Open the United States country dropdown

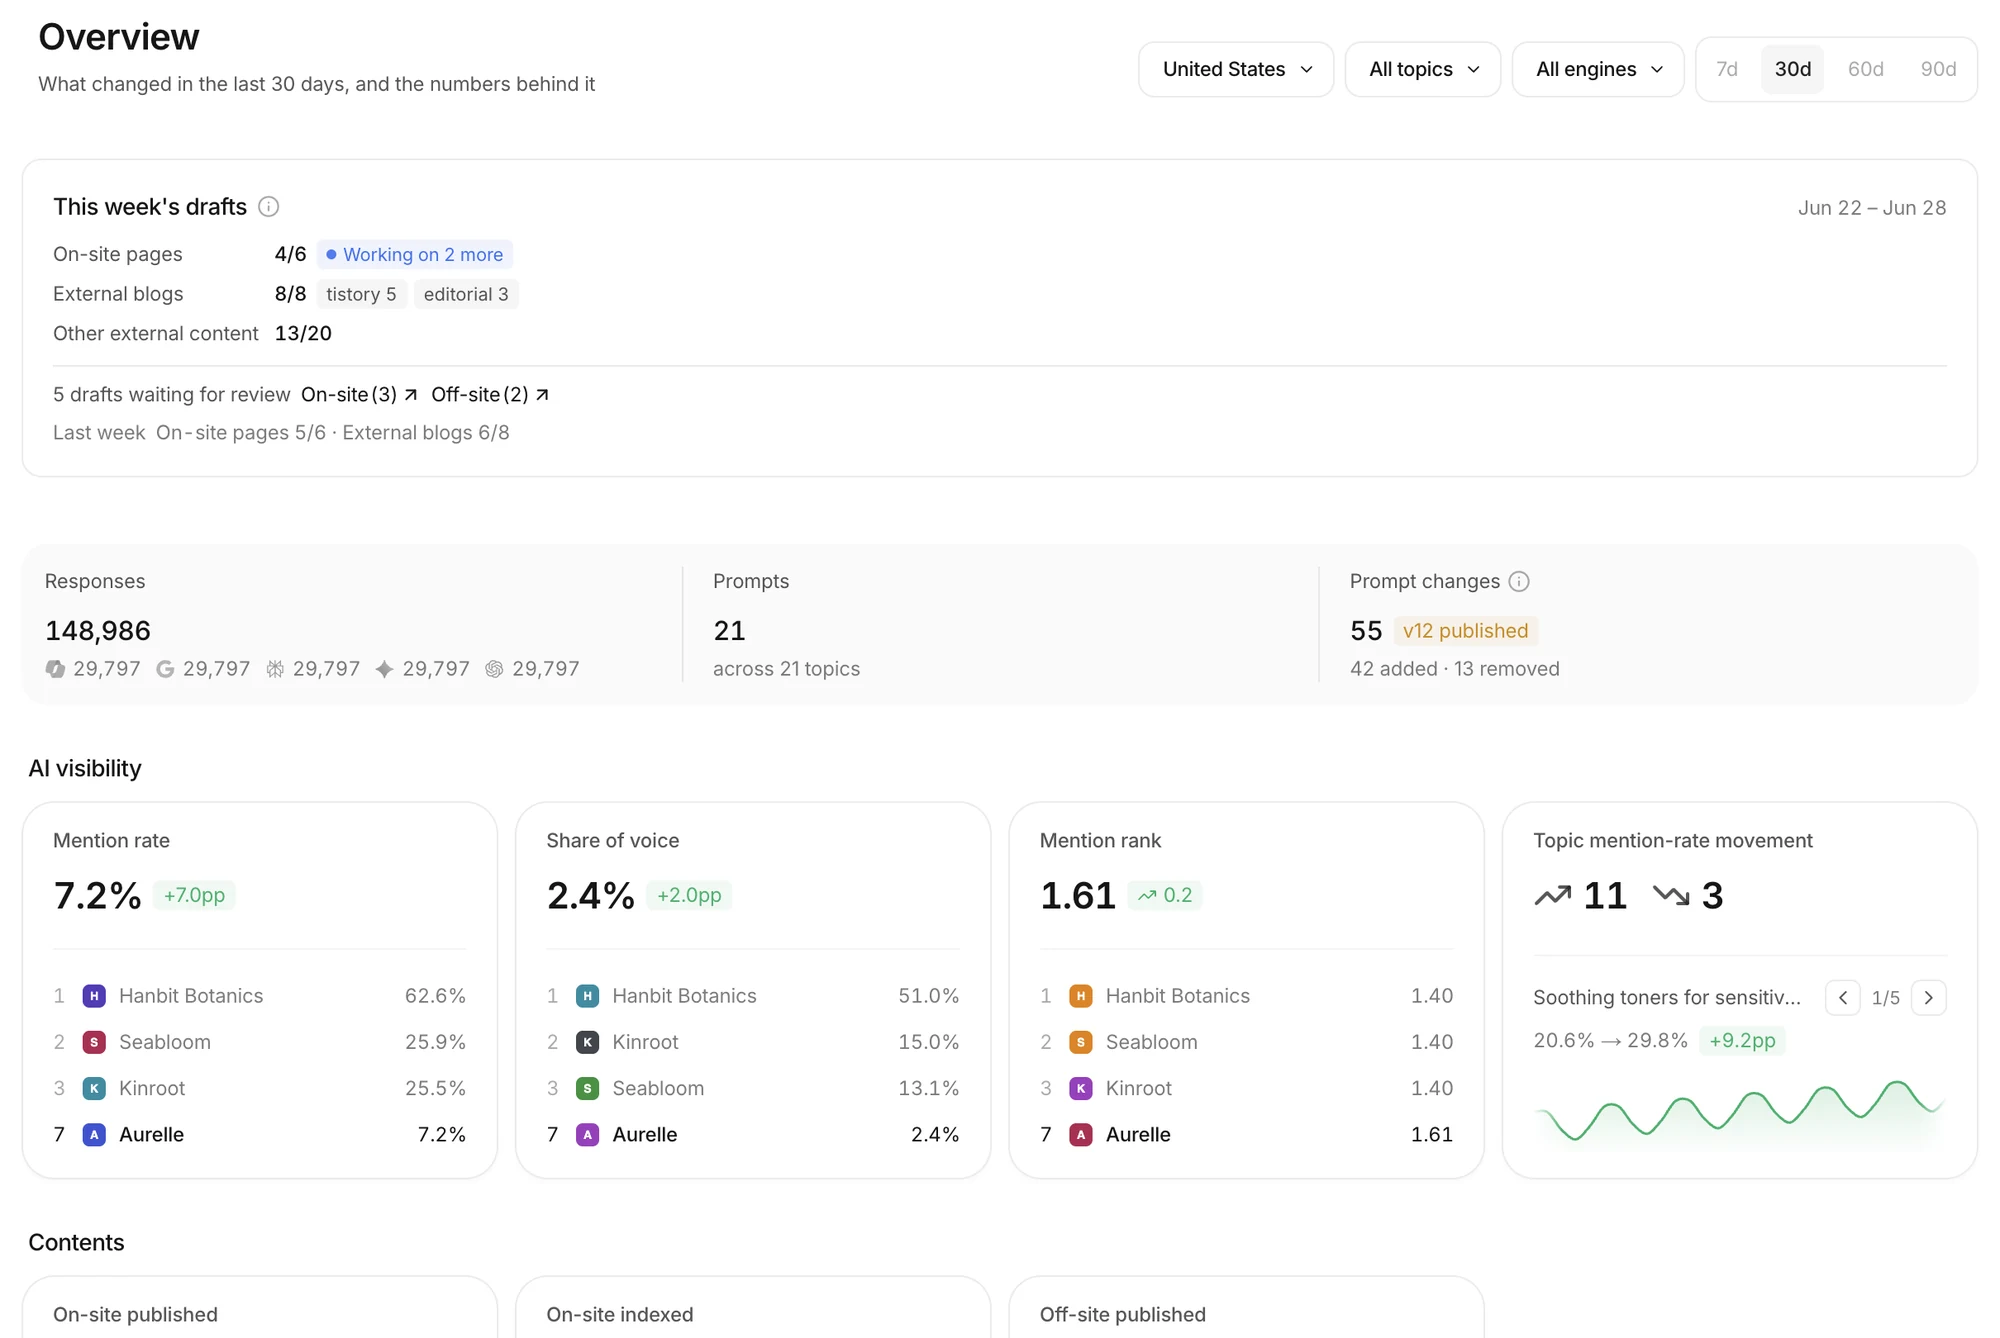pyautogui.click(x=1236, y=69)
